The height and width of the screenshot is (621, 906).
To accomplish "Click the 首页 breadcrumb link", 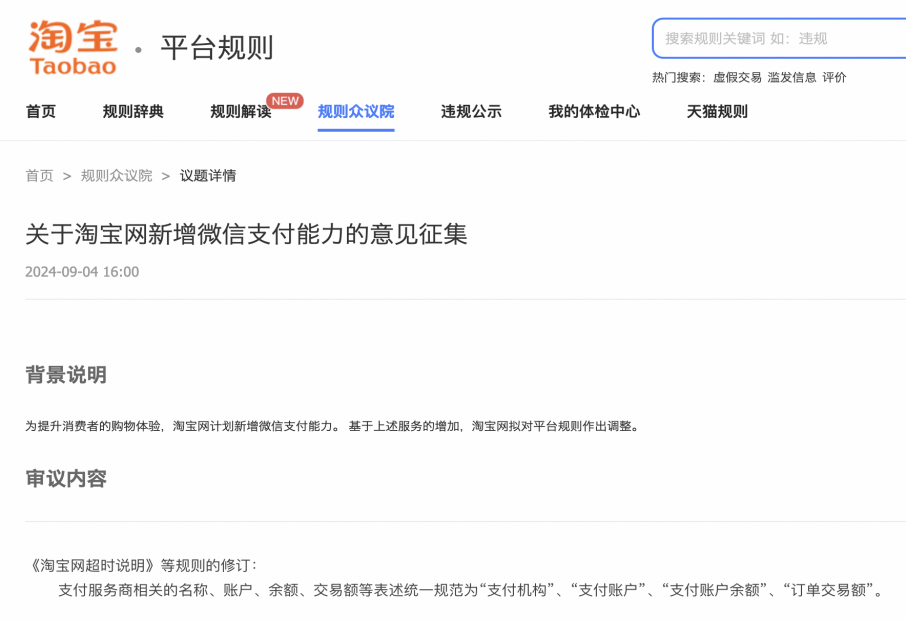I will click(x=39, y=176).
